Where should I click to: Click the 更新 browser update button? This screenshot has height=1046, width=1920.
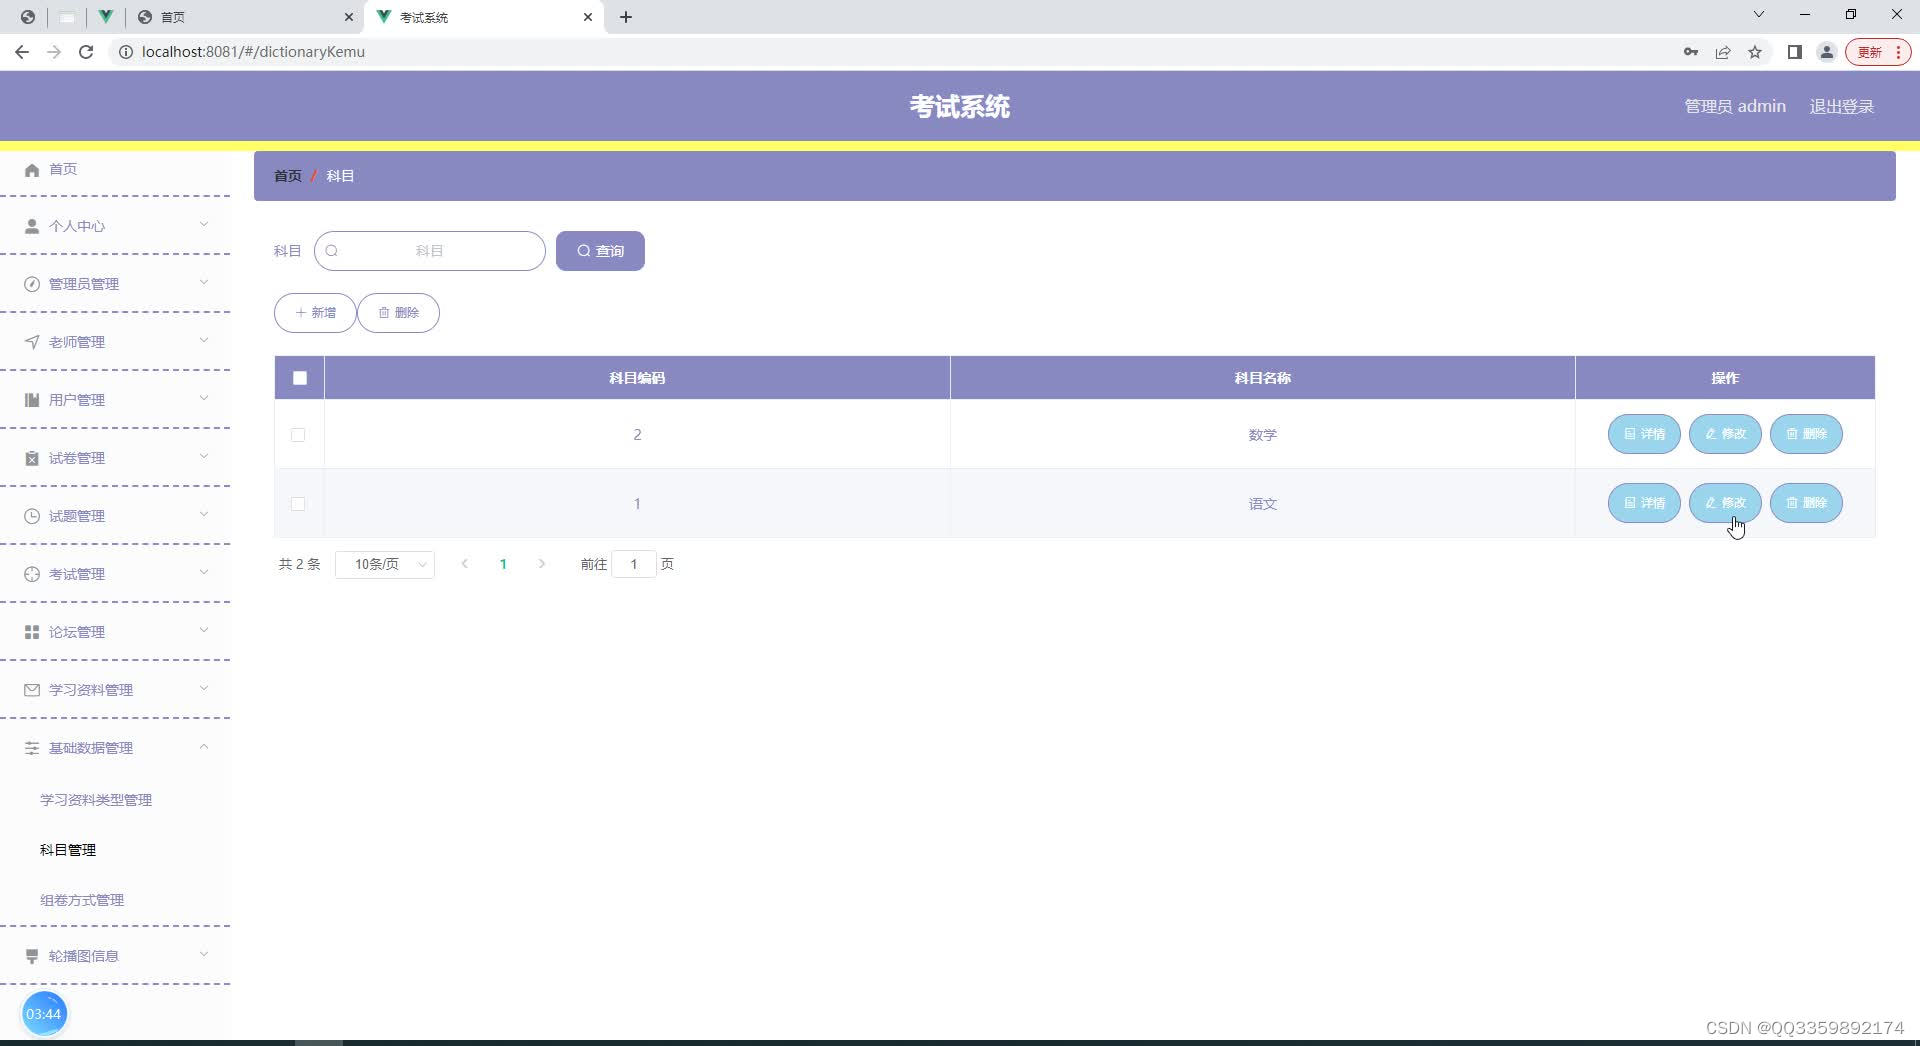[1878, 52]
